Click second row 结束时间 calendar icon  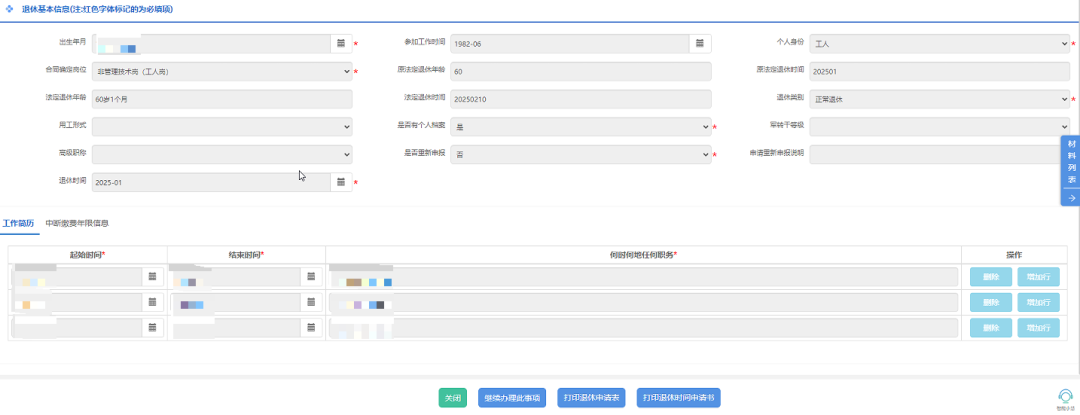click(312, 302)
